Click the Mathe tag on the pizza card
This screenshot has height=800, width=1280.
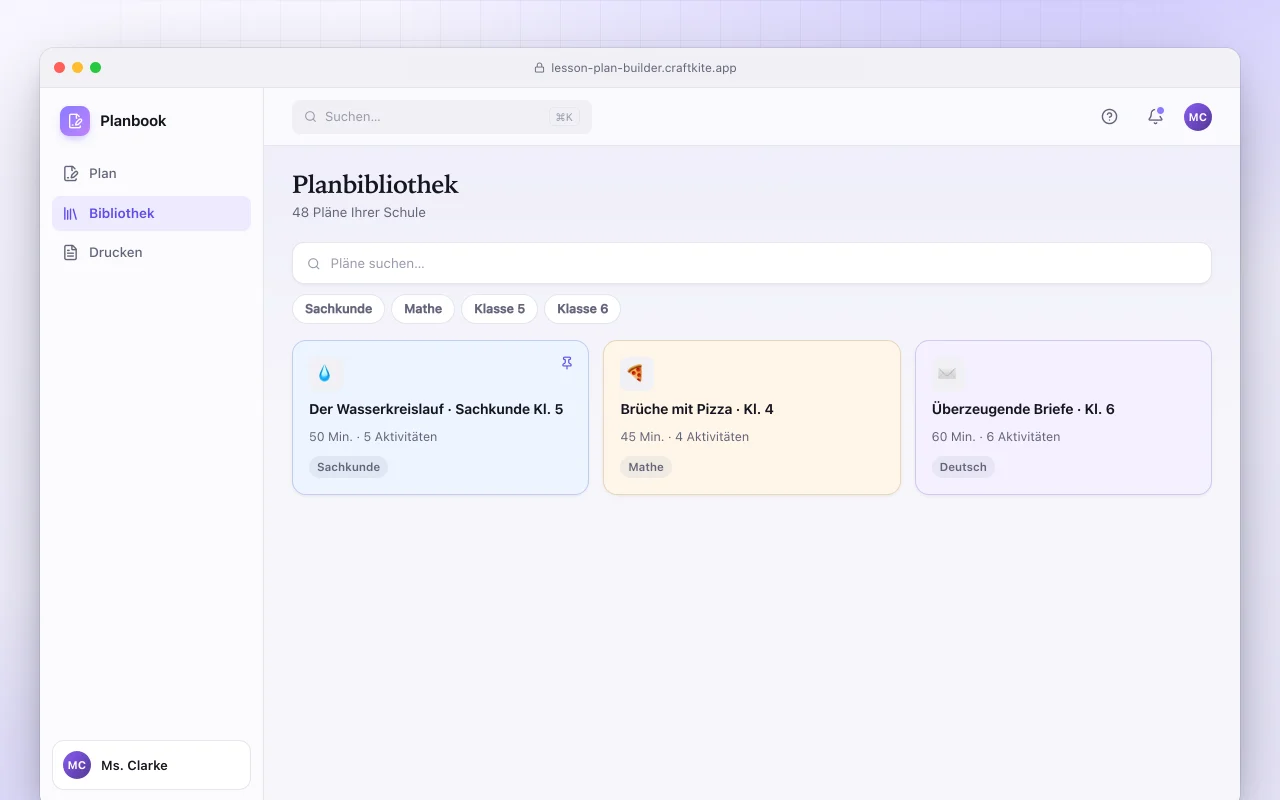(646, 467)
